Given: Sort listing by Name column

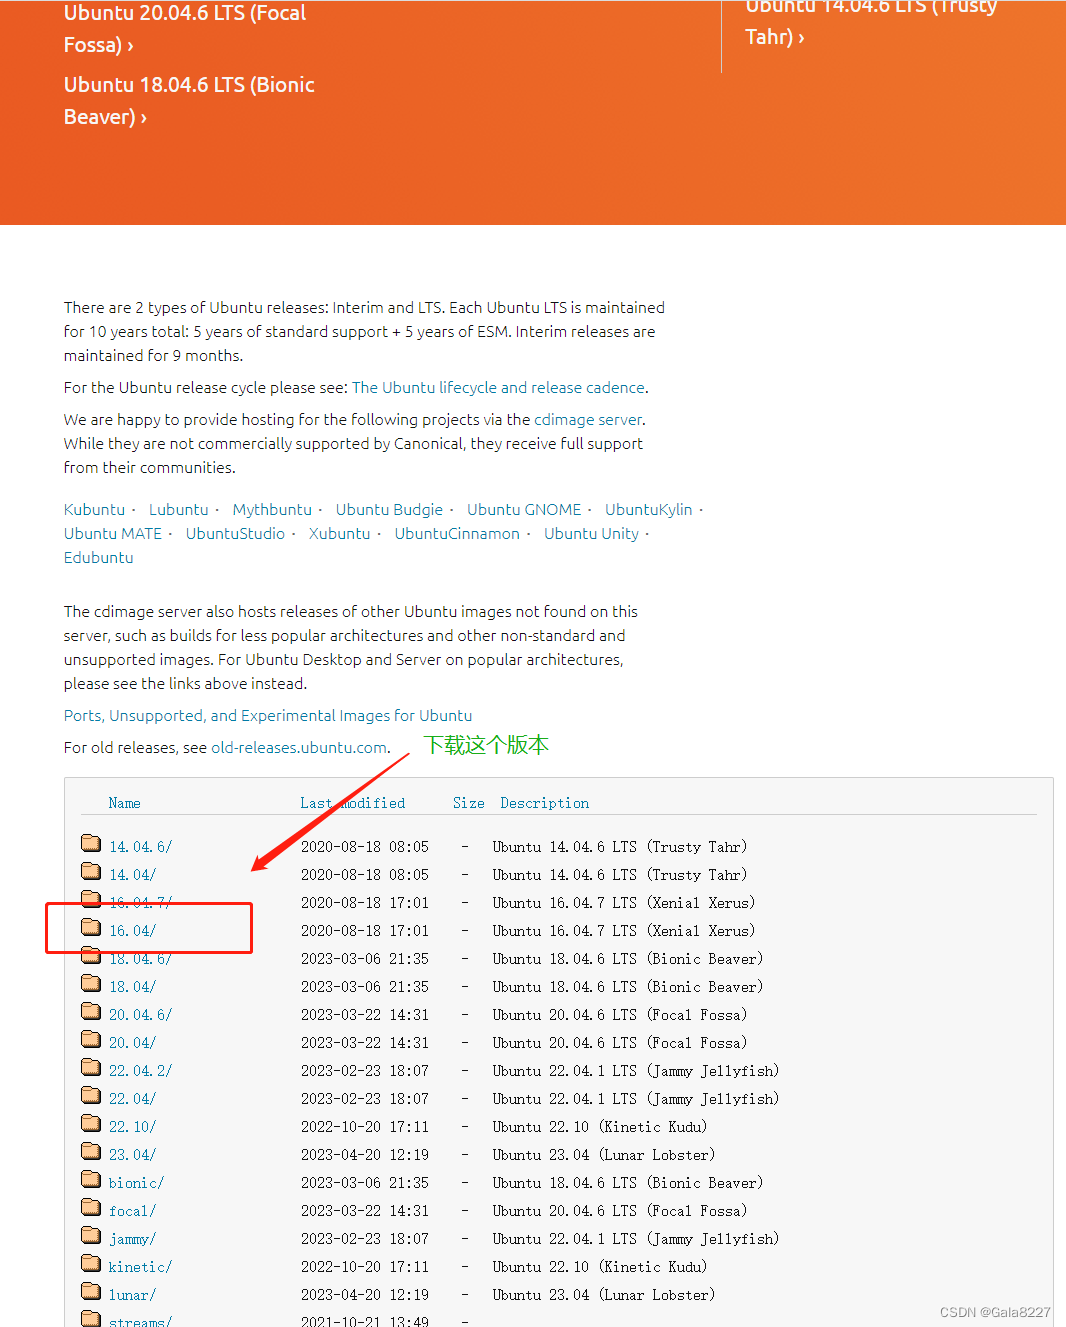Looking at the screenshot, I should click(x=124, y=803).
